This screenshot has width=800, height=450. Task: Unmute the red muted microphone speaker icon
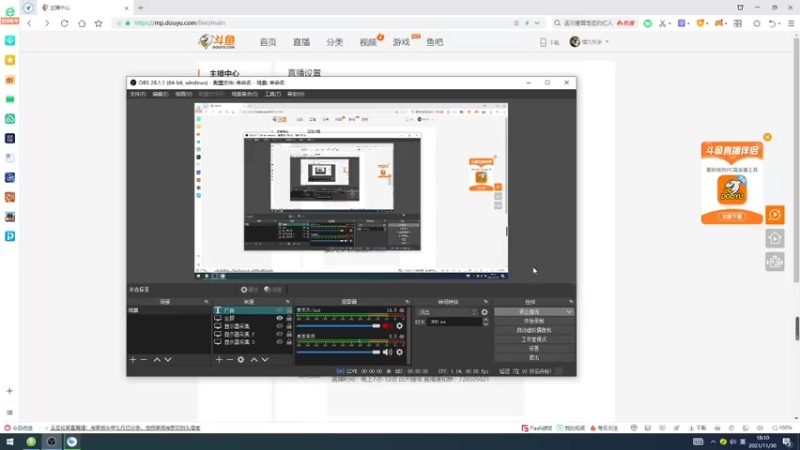pos(387,326)
